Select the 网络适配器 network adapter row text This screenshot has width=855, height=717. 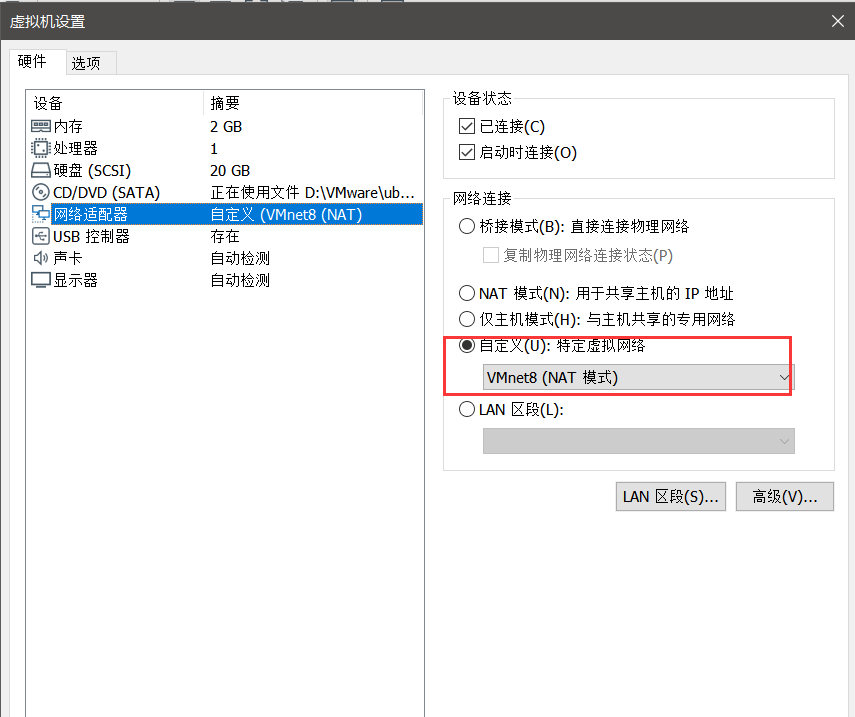point(91,214)
